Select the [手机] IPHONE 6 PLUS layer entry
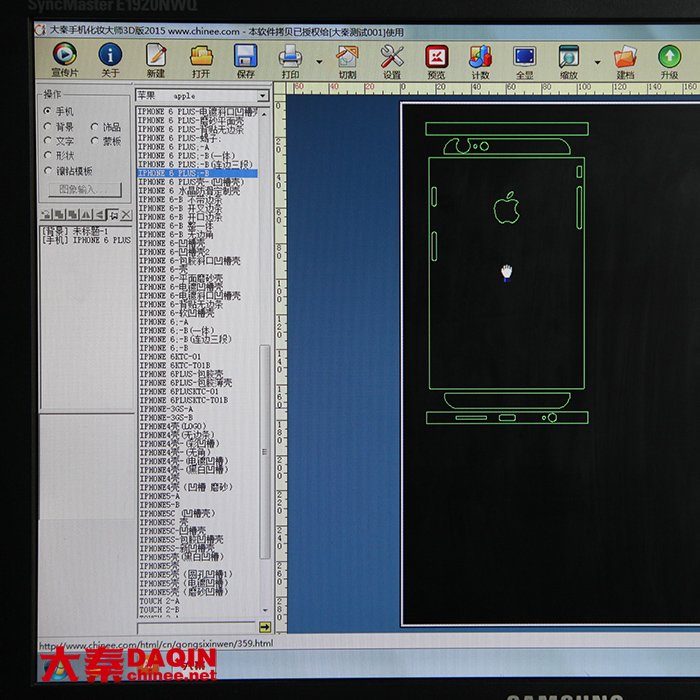Screen dimensions: 700x700 coord(86,240)
